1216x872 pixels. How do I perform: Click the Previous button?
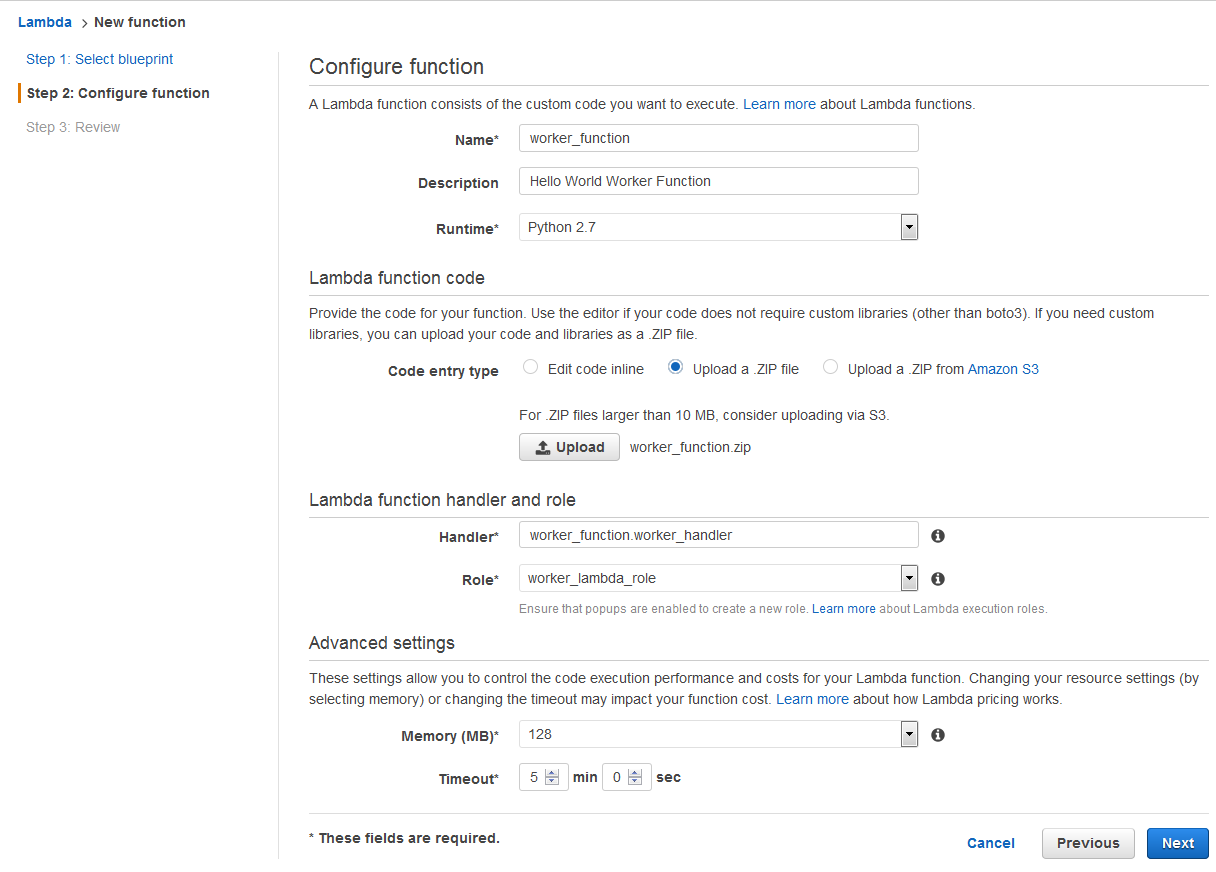pos(1088,843)
